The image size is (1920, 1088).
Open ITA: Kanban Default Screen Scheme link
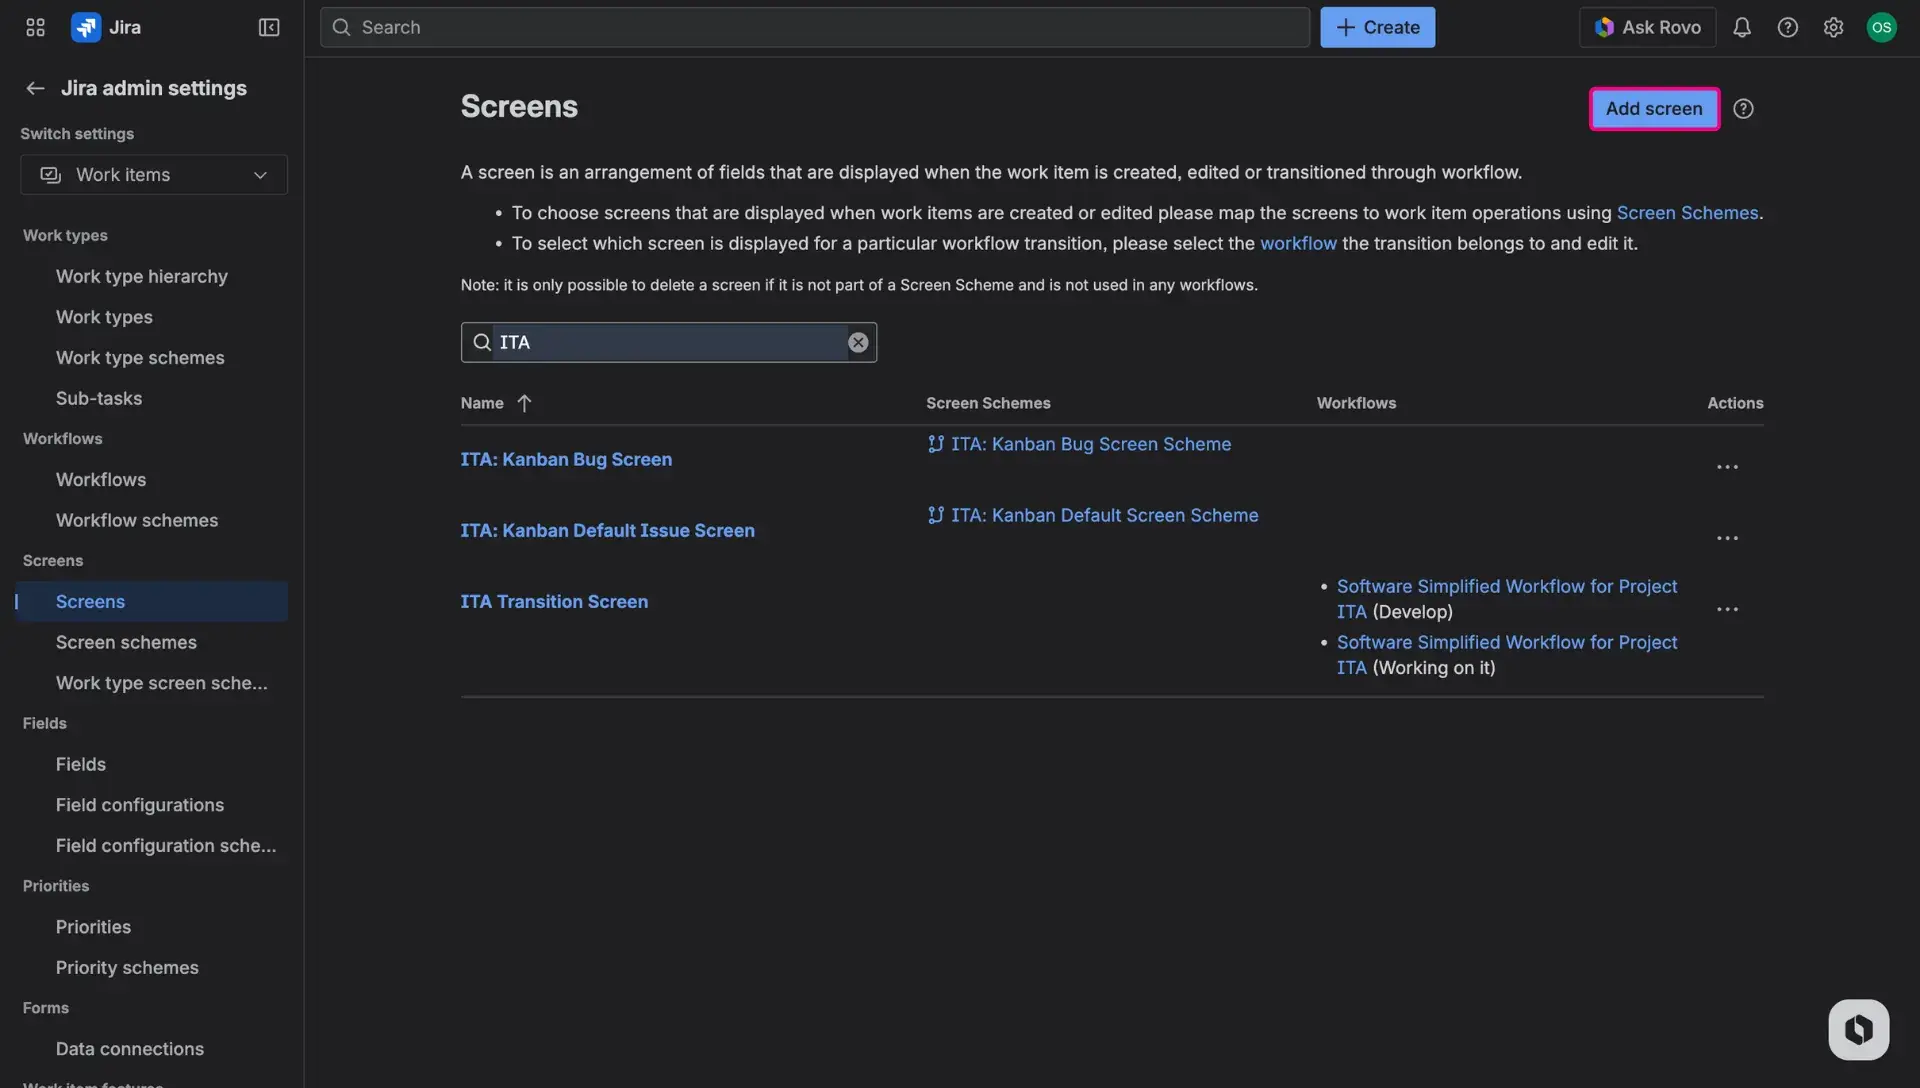(1103, 515)
